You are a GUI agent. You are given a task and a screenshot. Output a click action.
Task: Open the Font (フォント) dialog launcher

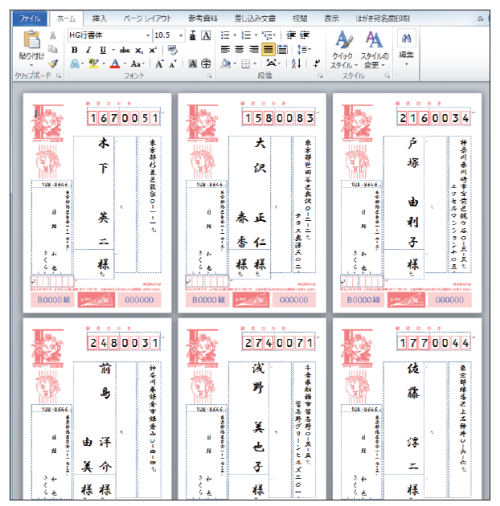point(209,76)
